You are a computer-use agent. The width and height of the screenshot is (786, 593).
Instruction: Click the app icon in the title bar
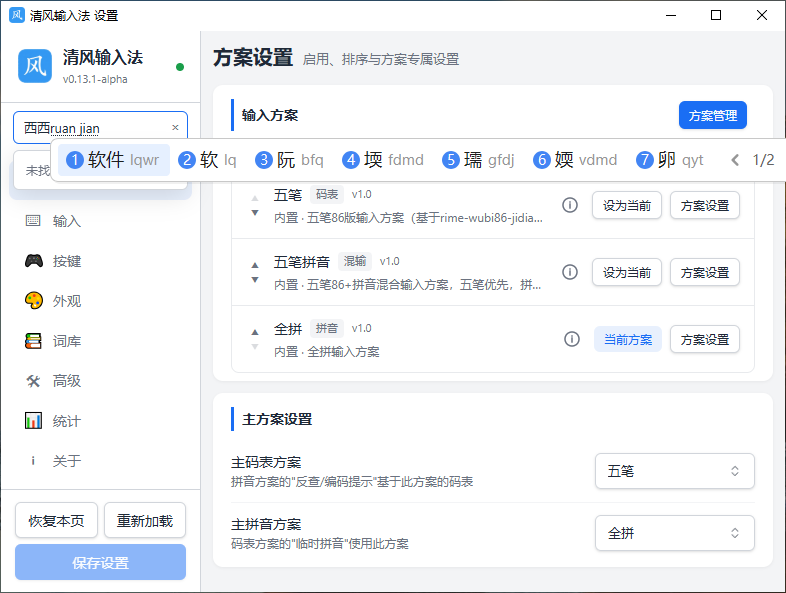point(17,15)
